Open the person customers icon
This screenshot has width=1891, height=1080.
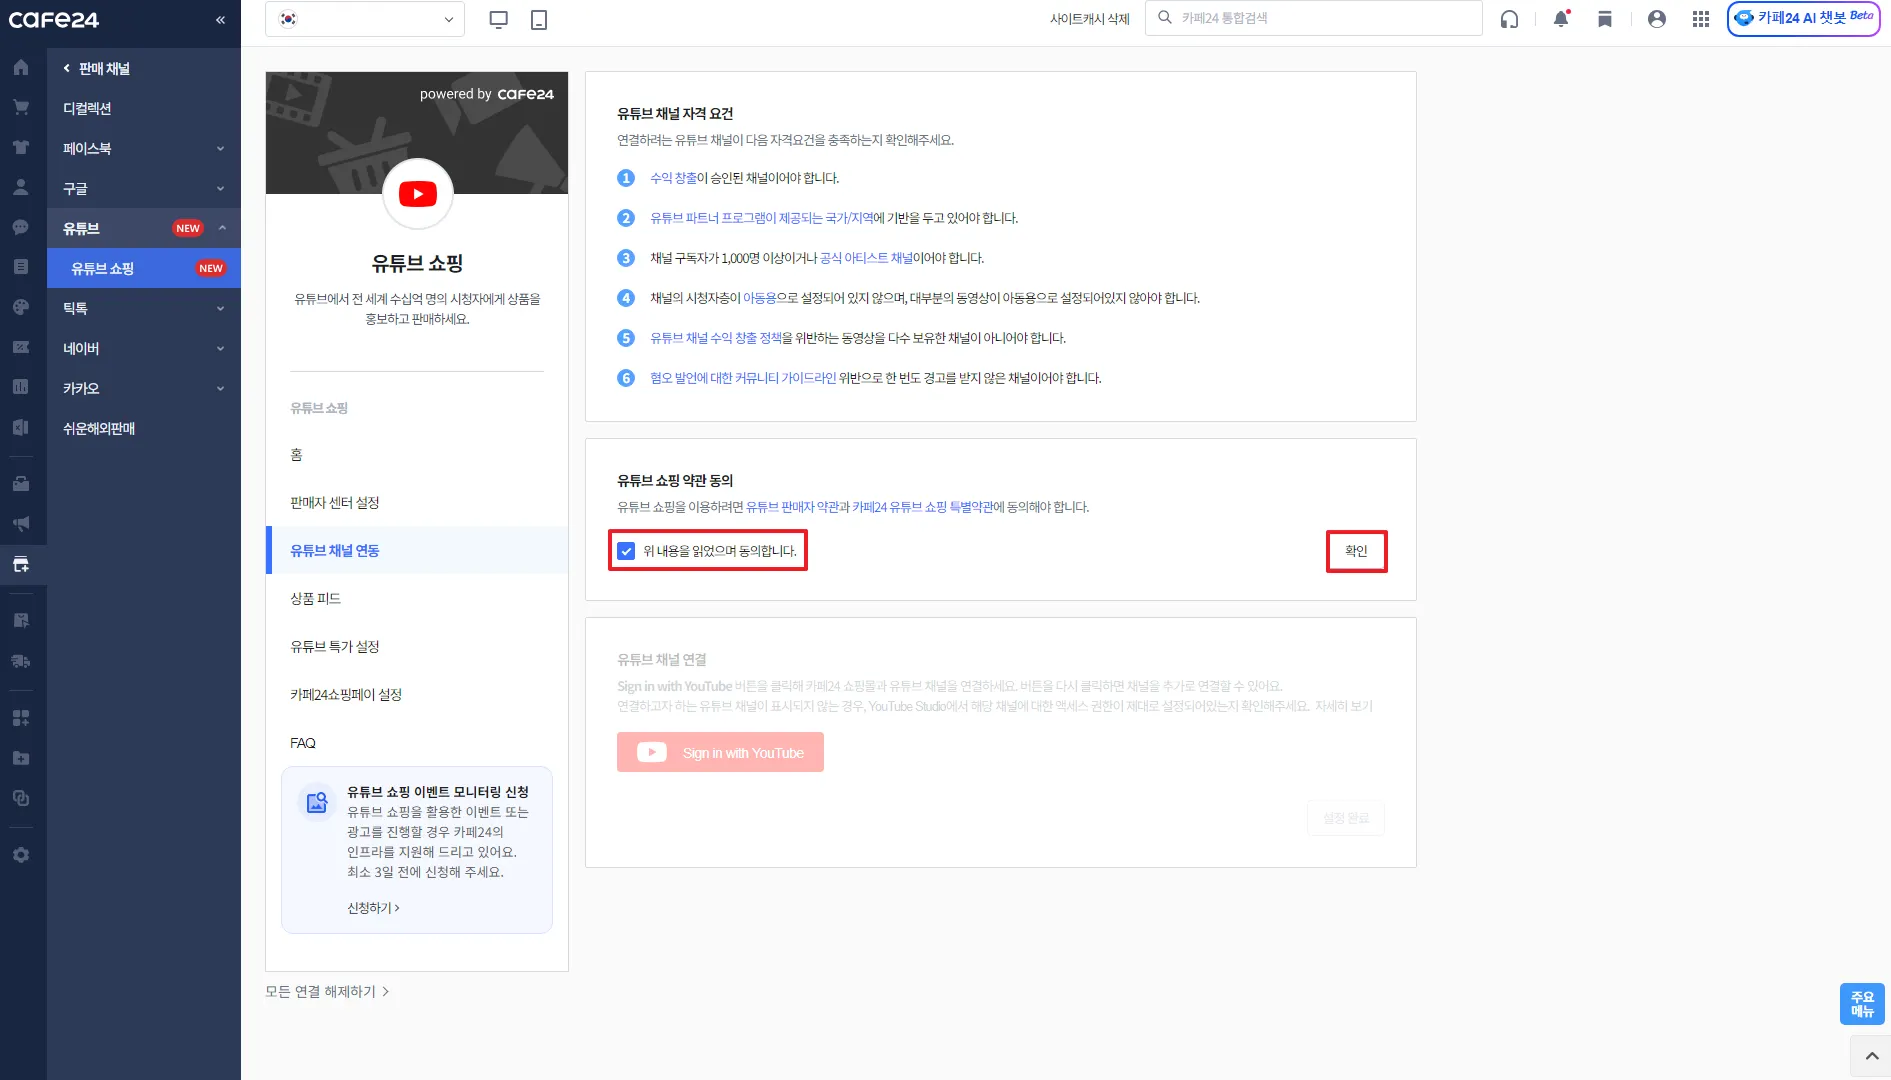(x=21, y=187)
